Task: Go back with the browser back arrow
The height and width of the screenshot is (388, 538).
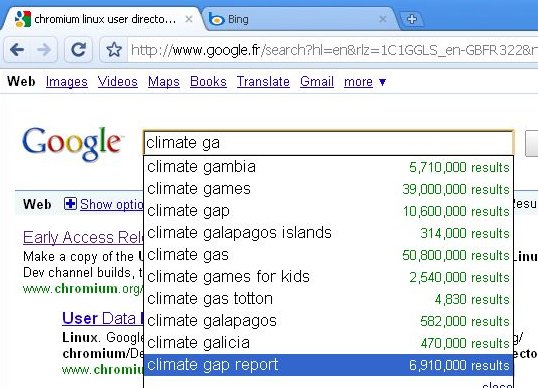Action: [x=17, y=50]
